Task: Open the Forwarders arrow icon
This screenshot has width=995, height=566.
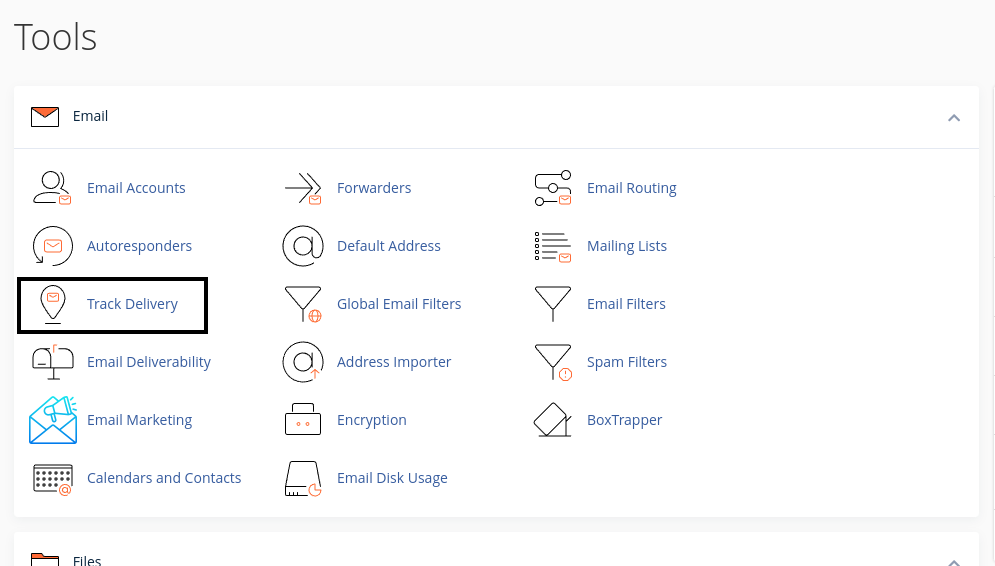Action: (x=302, y=188)
